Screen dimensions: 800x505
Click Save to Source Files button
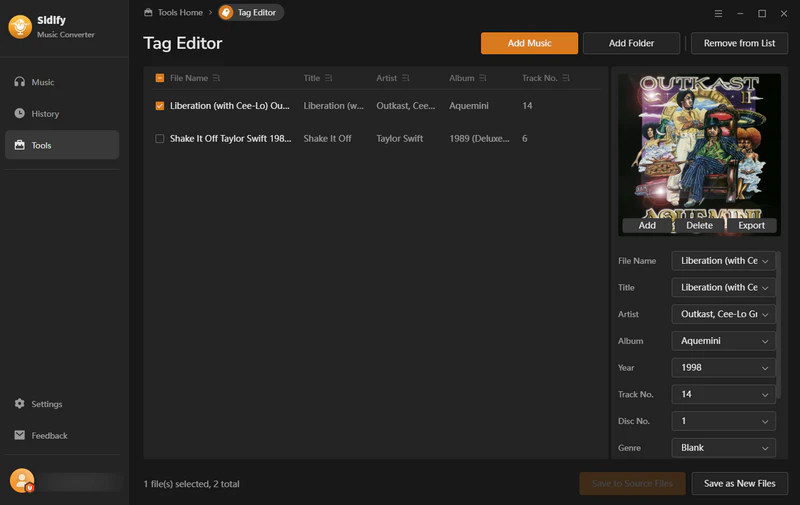coord(632,483)
